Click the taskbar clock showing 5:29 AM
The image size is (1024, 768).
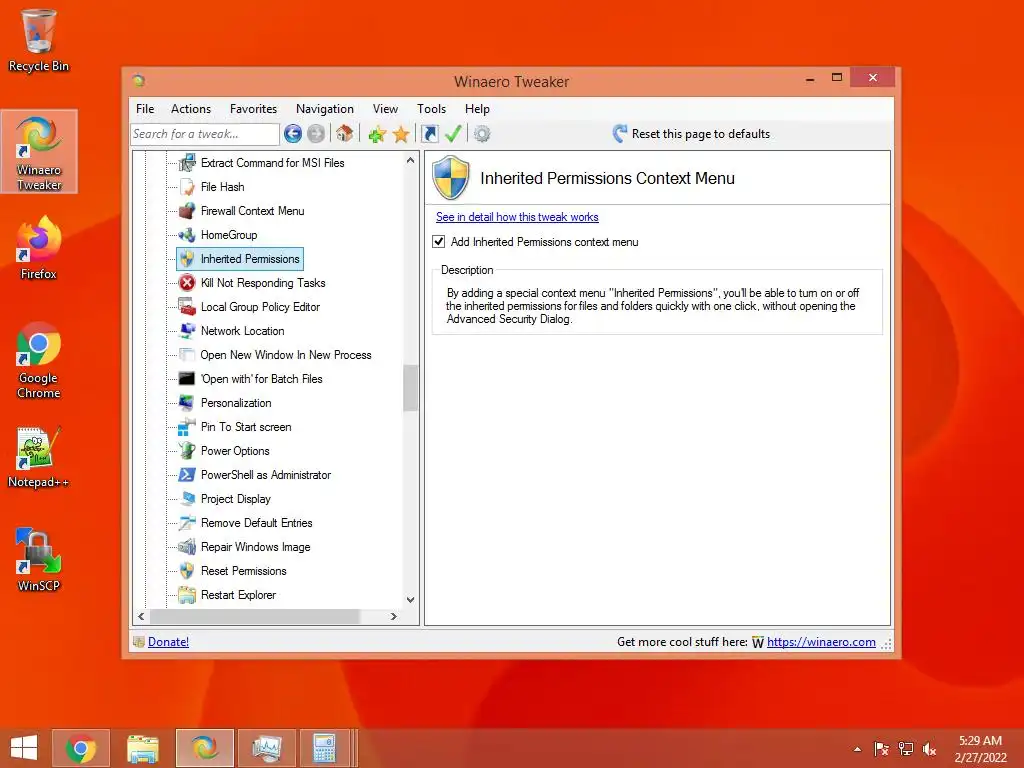pyautogui.click(x=980, y=748)
